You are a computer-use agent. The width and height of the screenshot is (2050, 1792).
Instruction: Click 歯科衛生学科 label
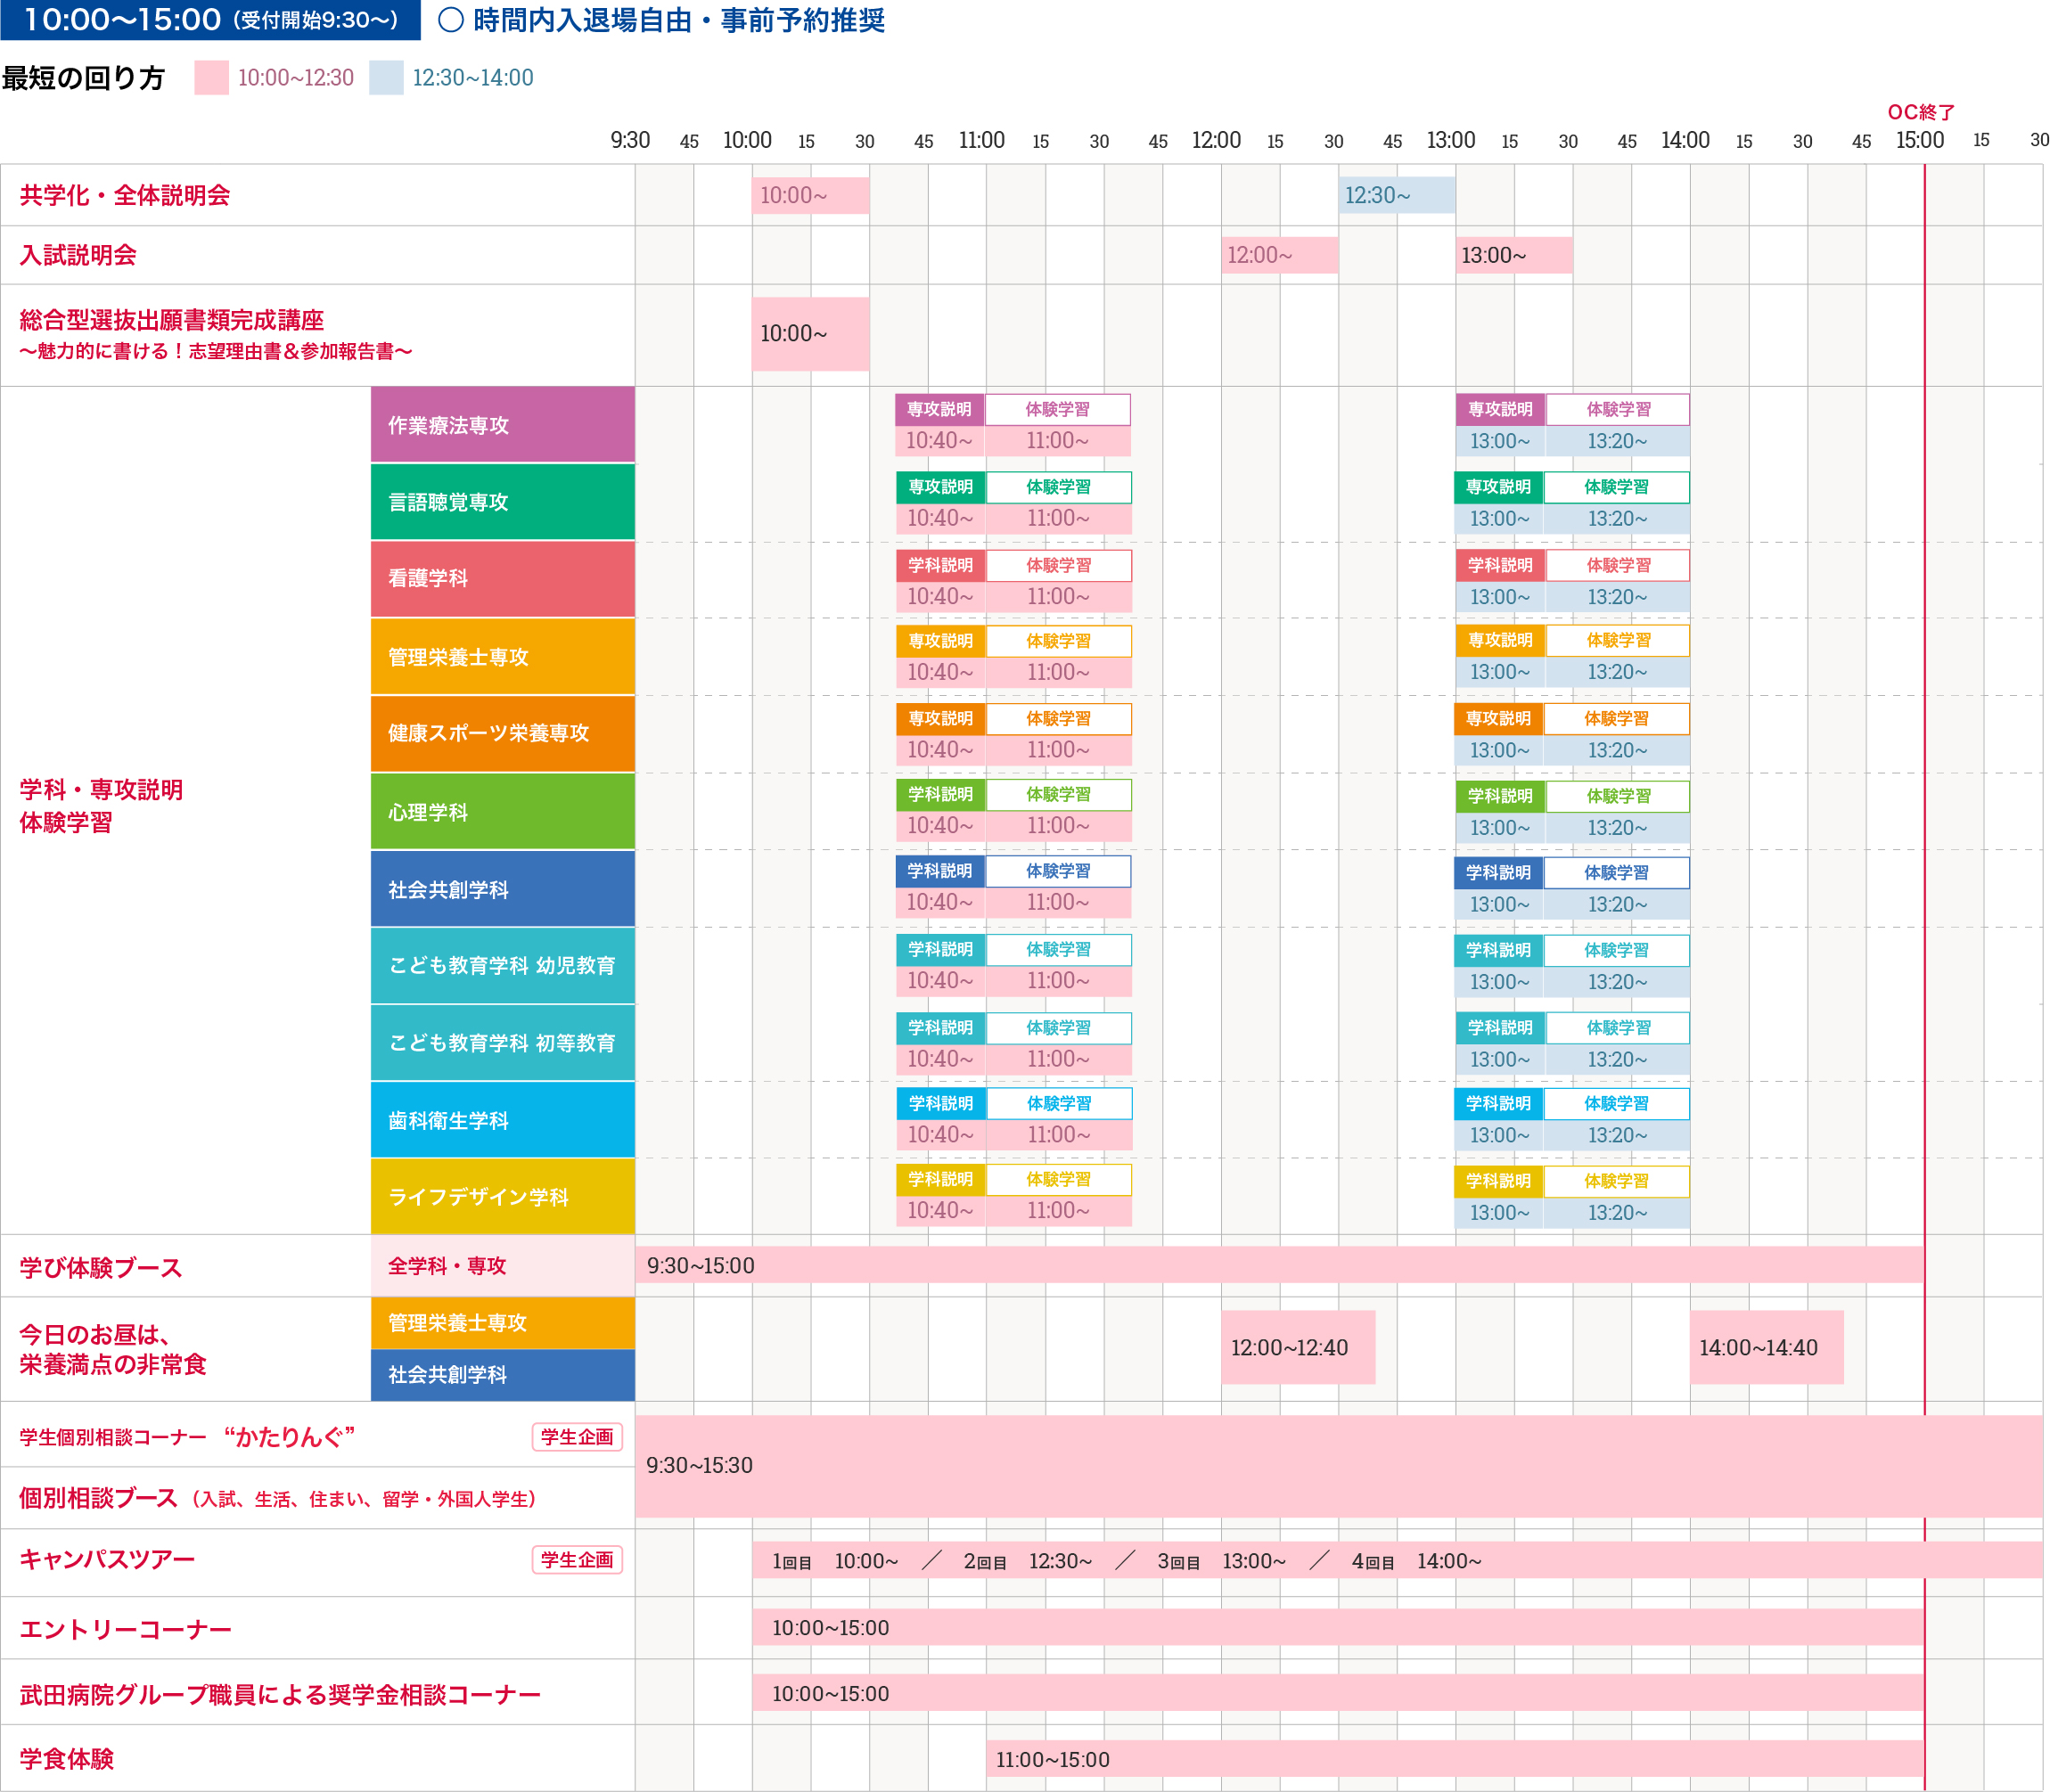502,1120
